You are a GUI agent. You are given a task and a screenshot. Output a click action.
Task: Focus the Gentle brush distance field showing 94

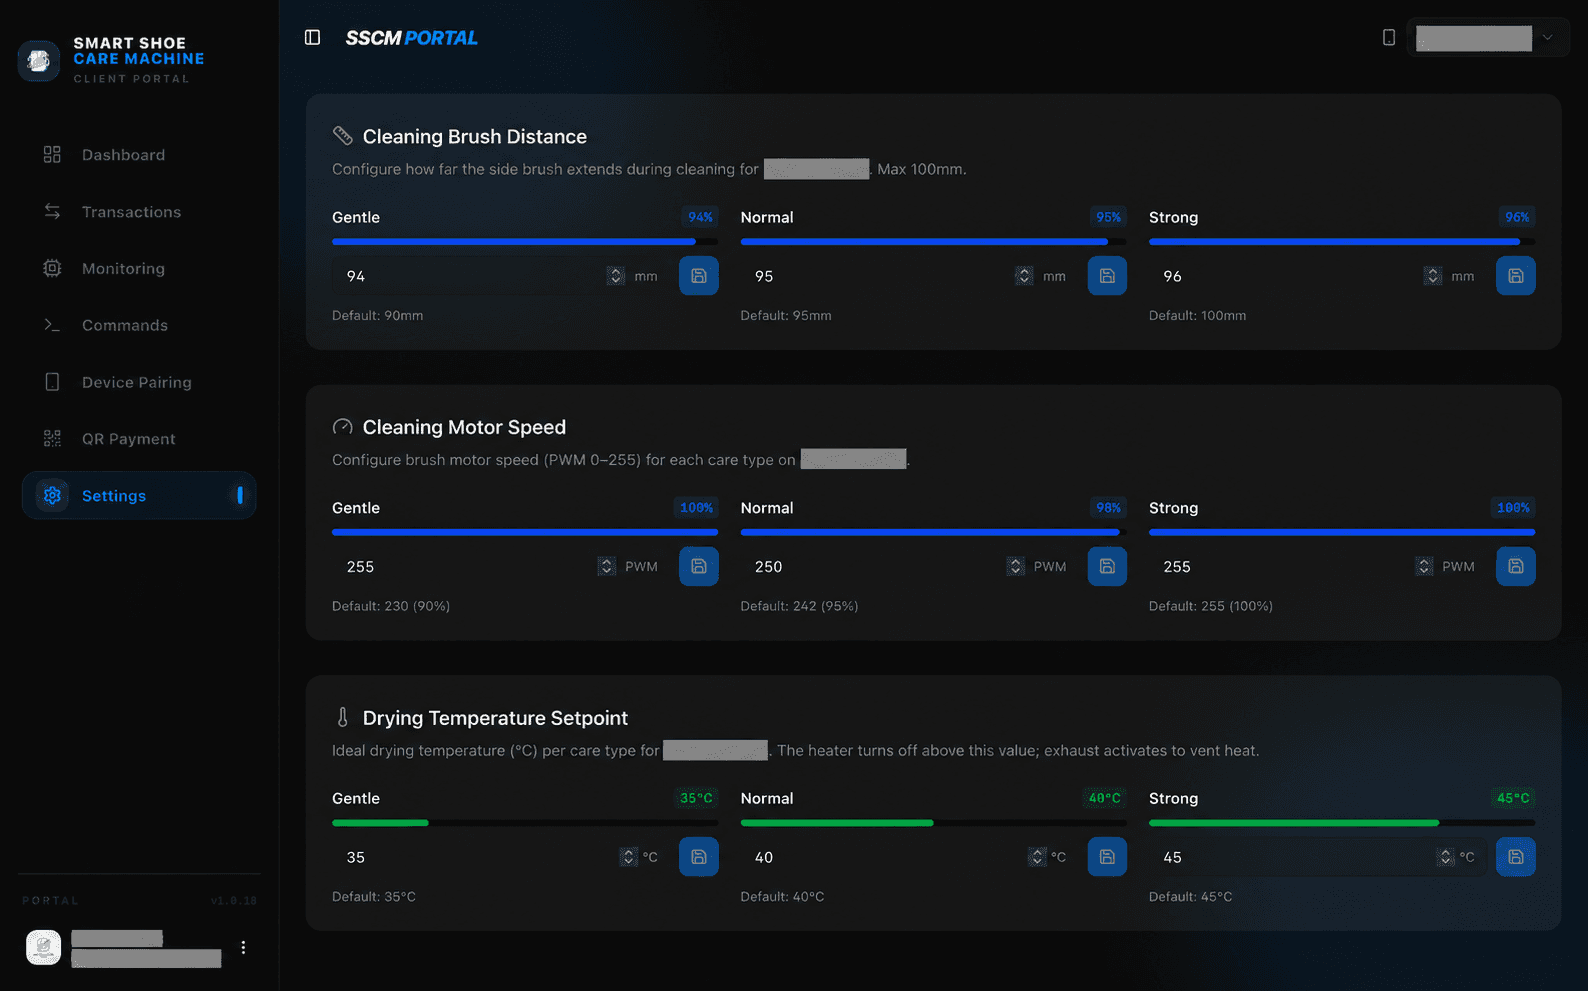(500, 276)
